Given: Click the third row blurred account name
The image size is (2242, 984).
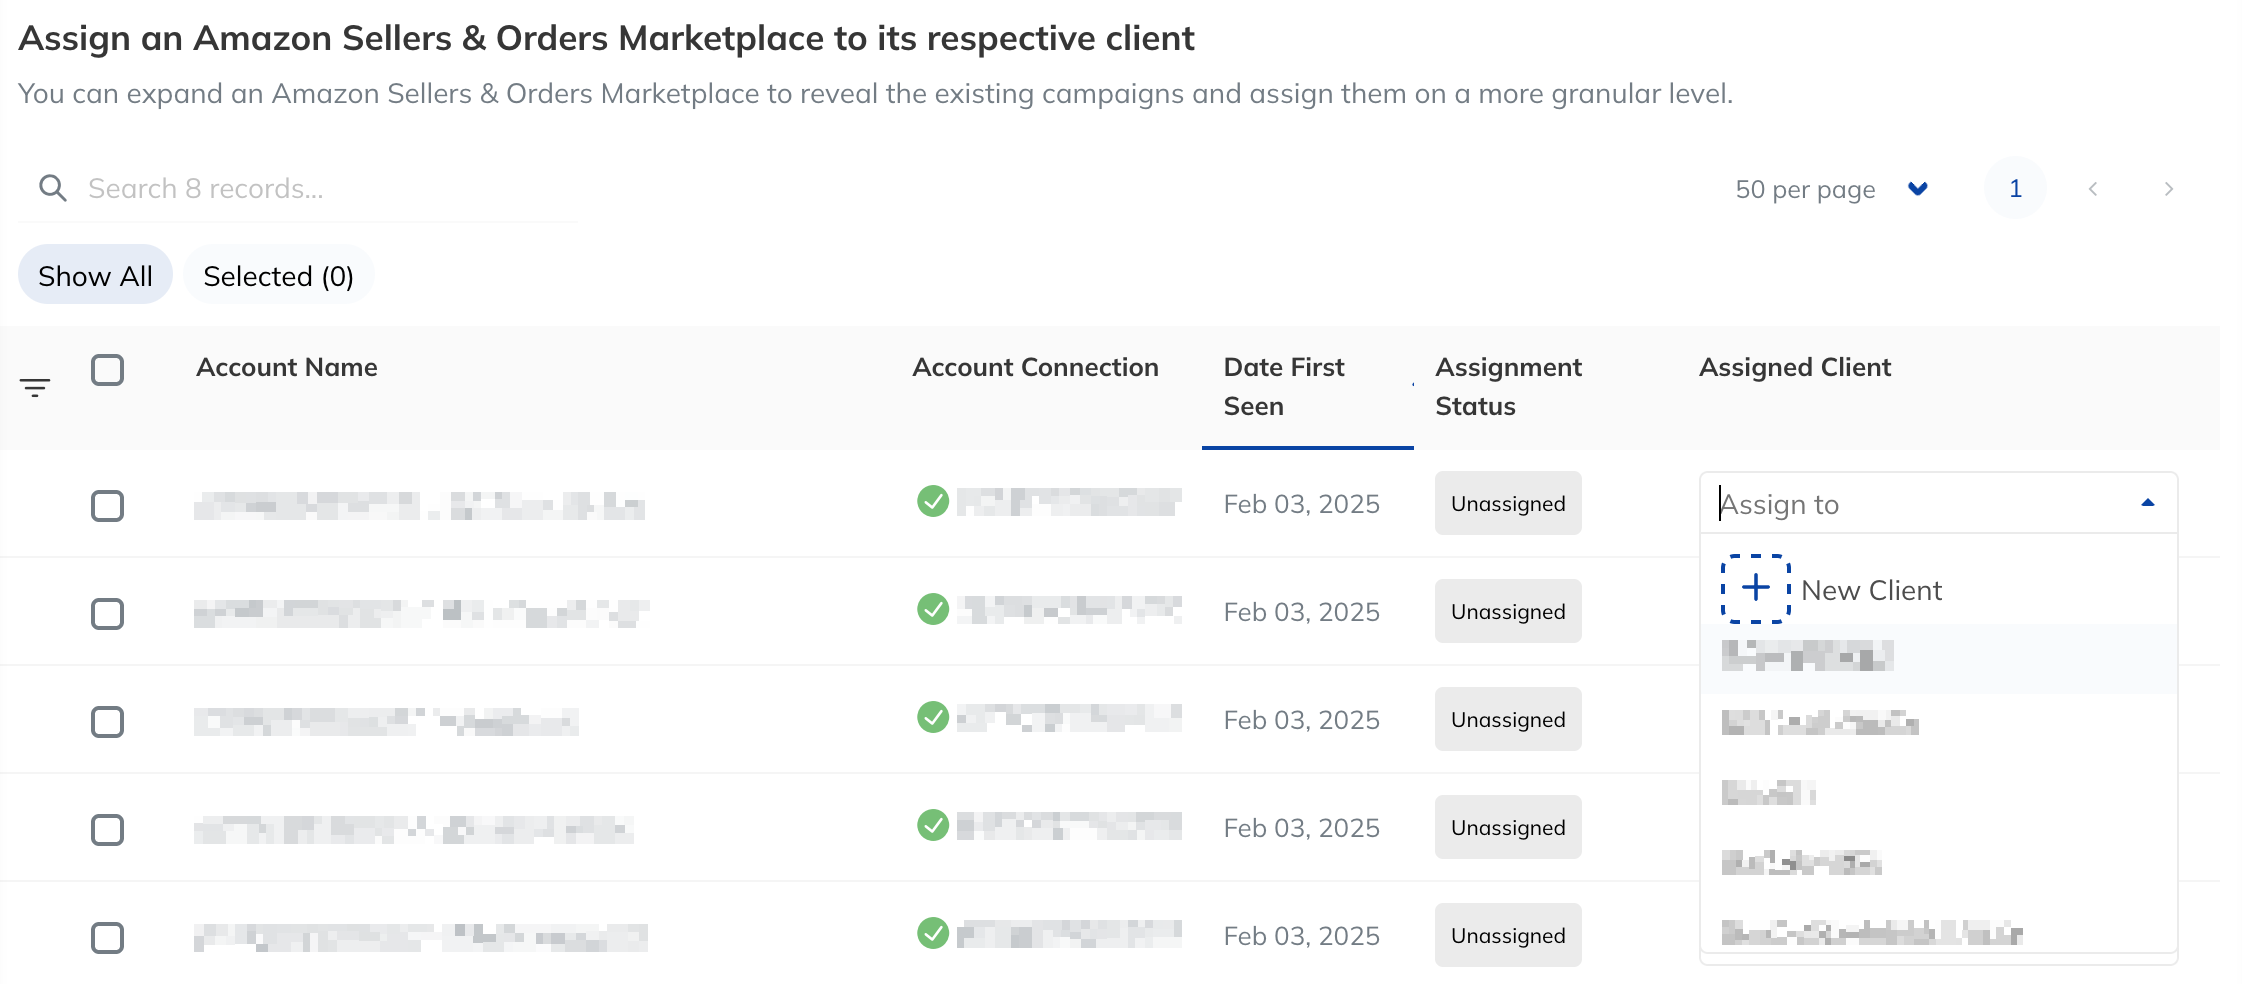Looking at the screenshot, I should point(386,721).
